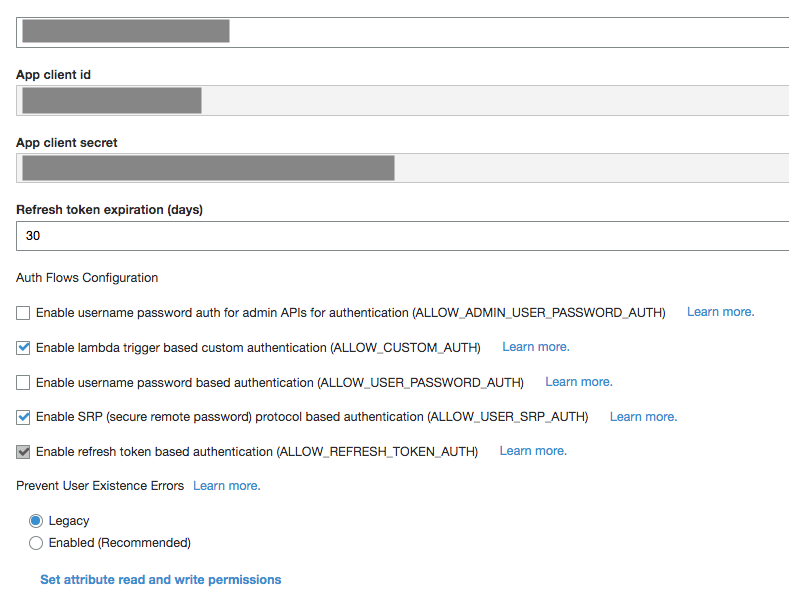Uncheck the ALLOW_CUSTOM_AUTH lambda trigger checkbox
The width and height of the screenshot is (789, 599).
pos(23,348)
